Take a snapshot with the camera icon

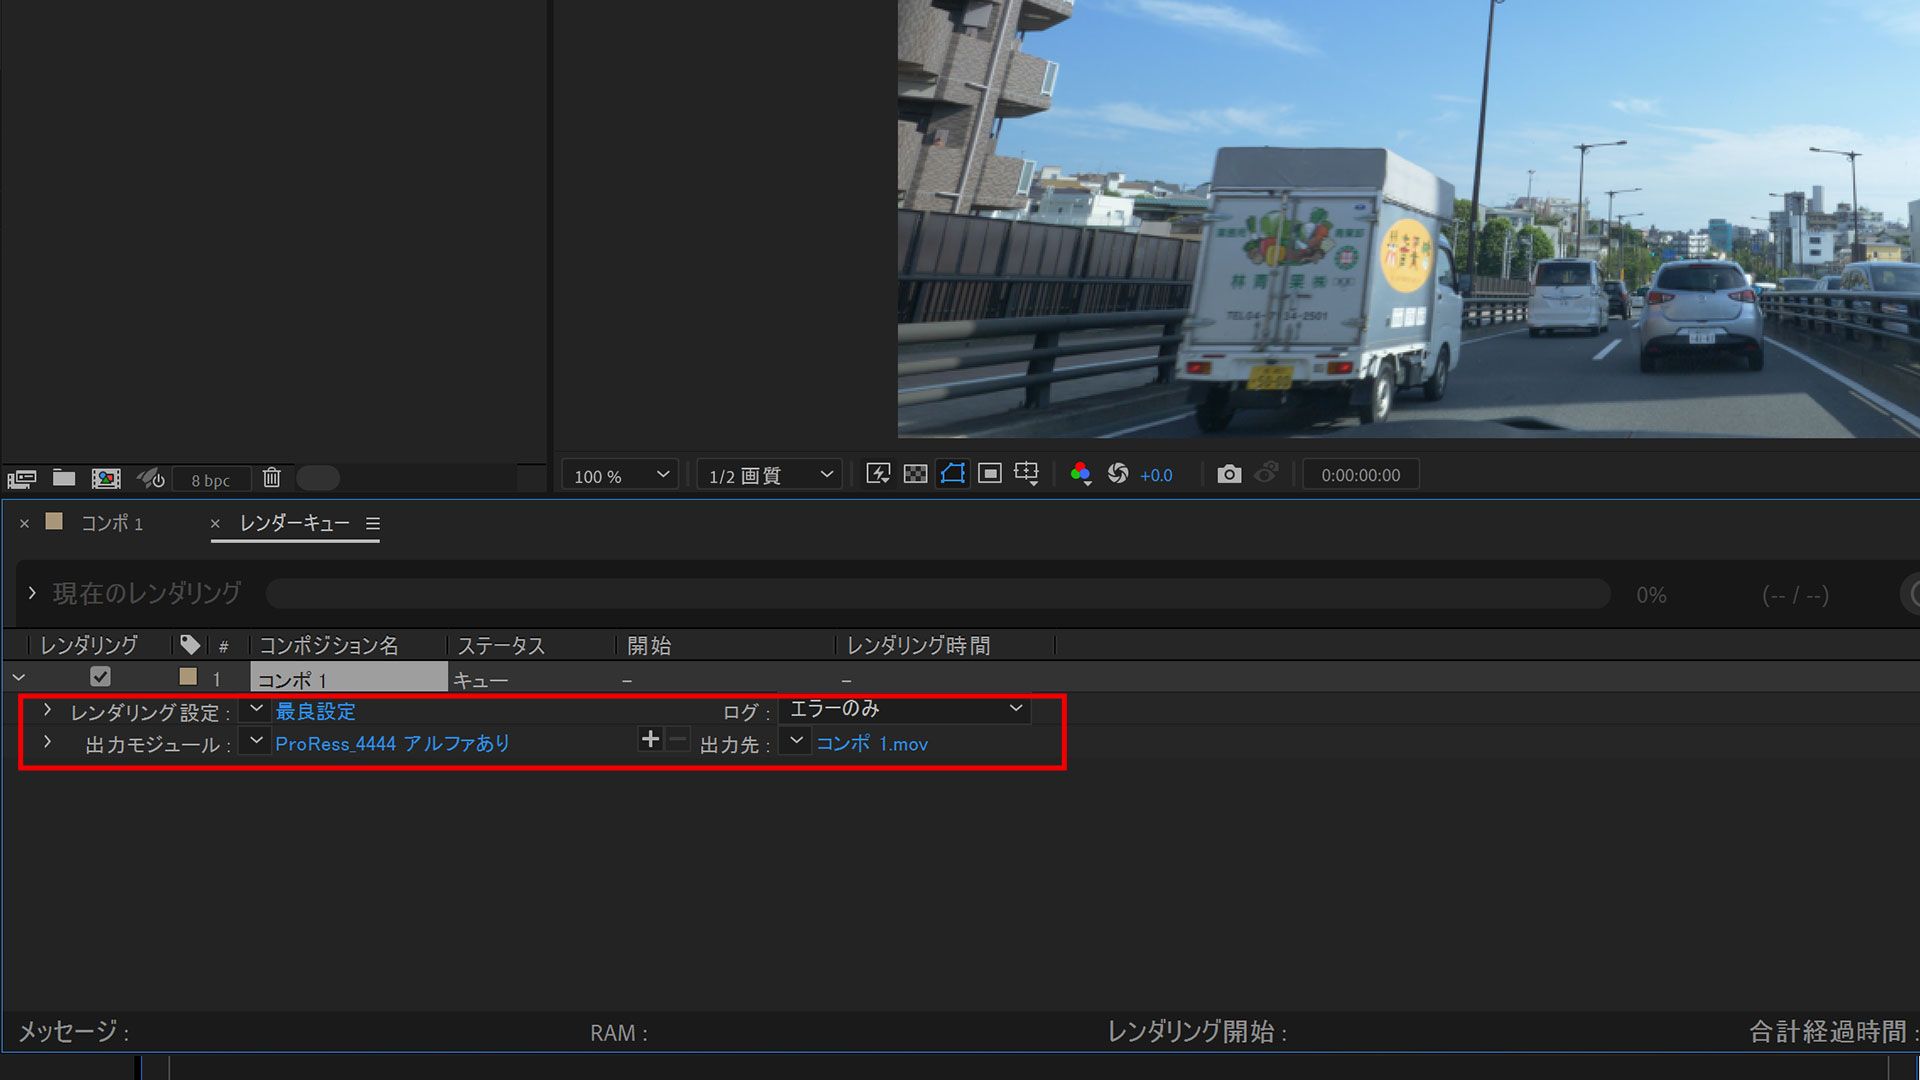[1230, 474]
